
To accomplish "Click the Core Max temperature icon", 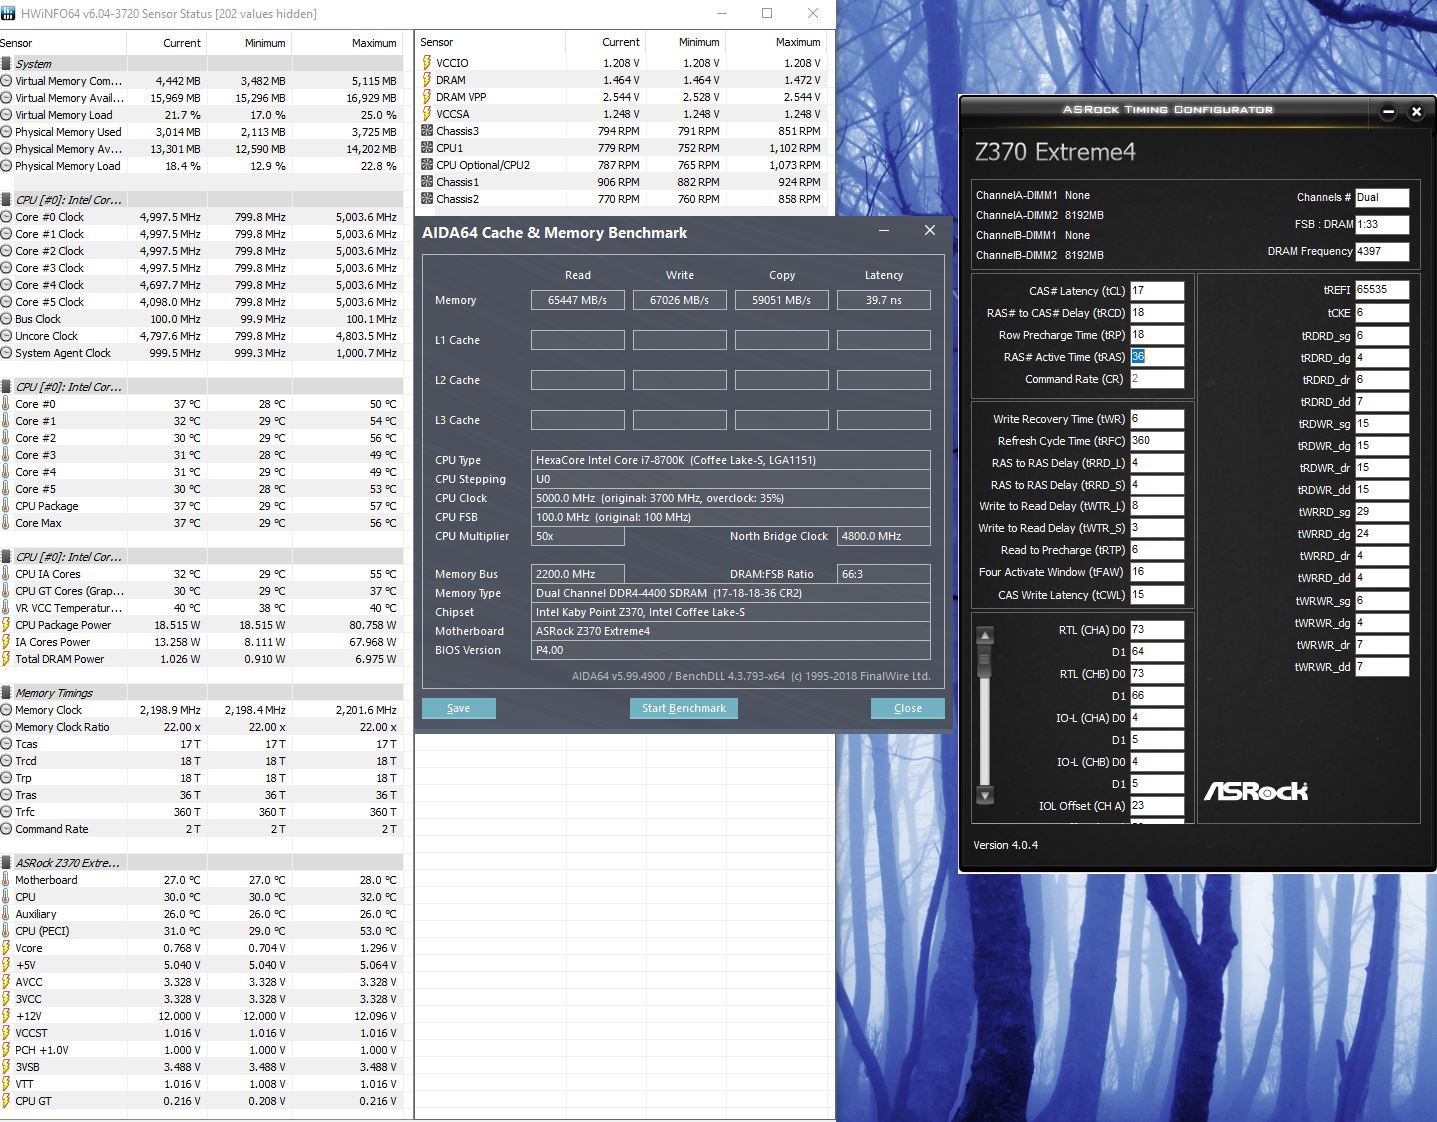I will pyautogui.click(x=7, y=523).
